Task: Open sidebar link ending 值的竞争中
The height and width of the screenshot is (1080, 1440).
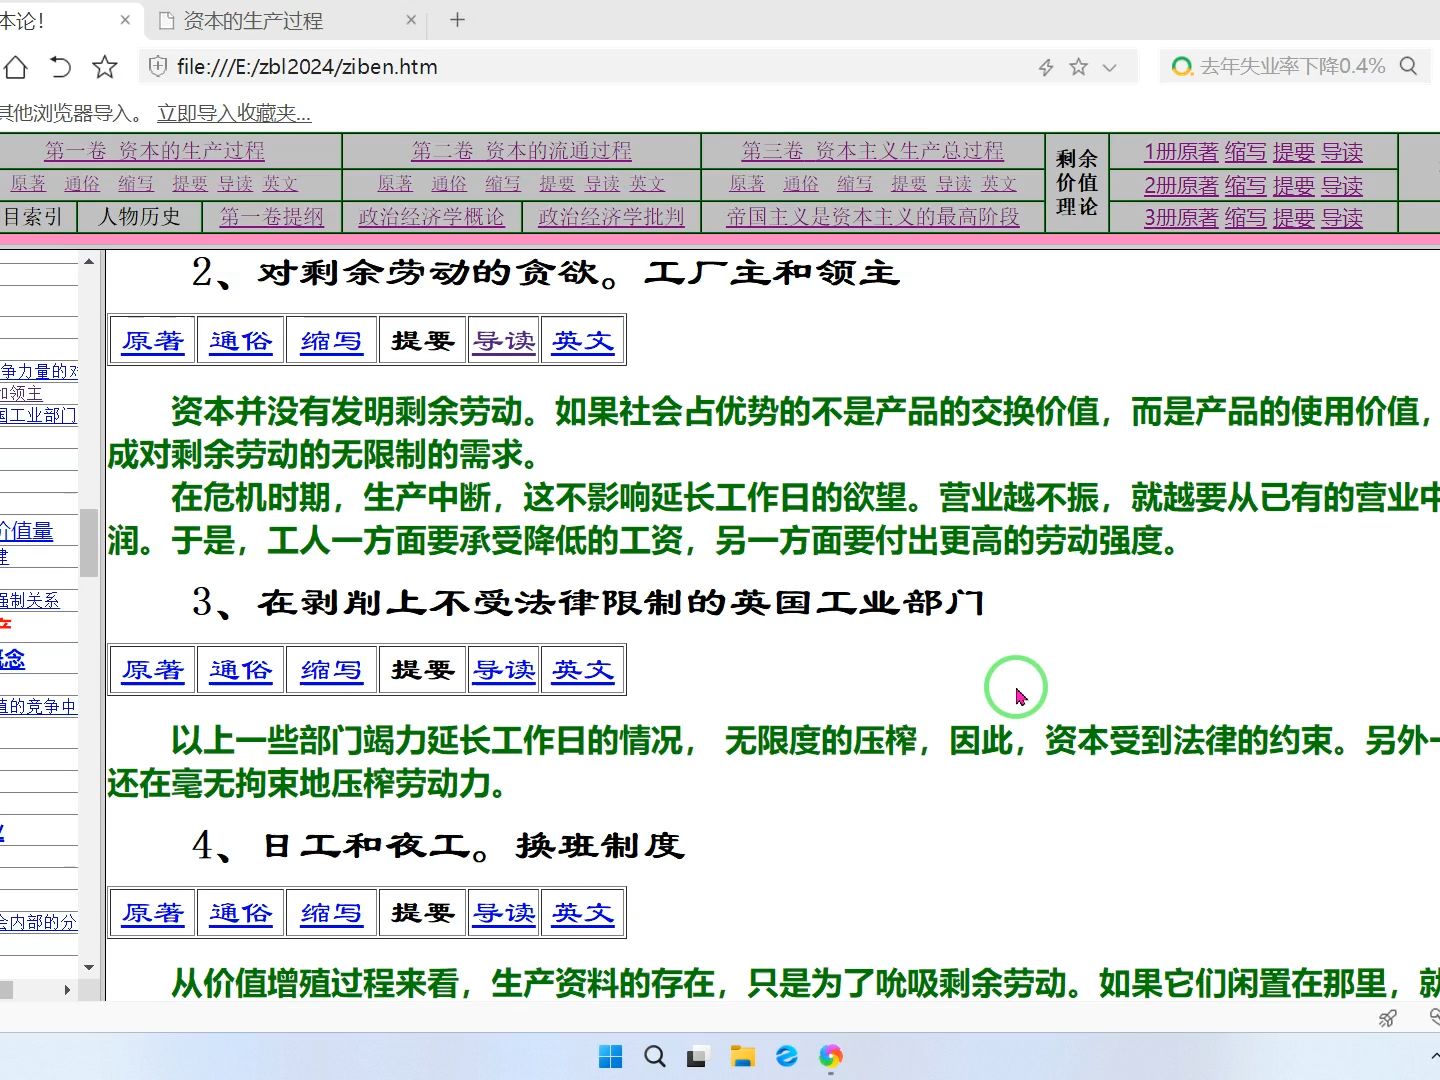Action: pos(38,706)
